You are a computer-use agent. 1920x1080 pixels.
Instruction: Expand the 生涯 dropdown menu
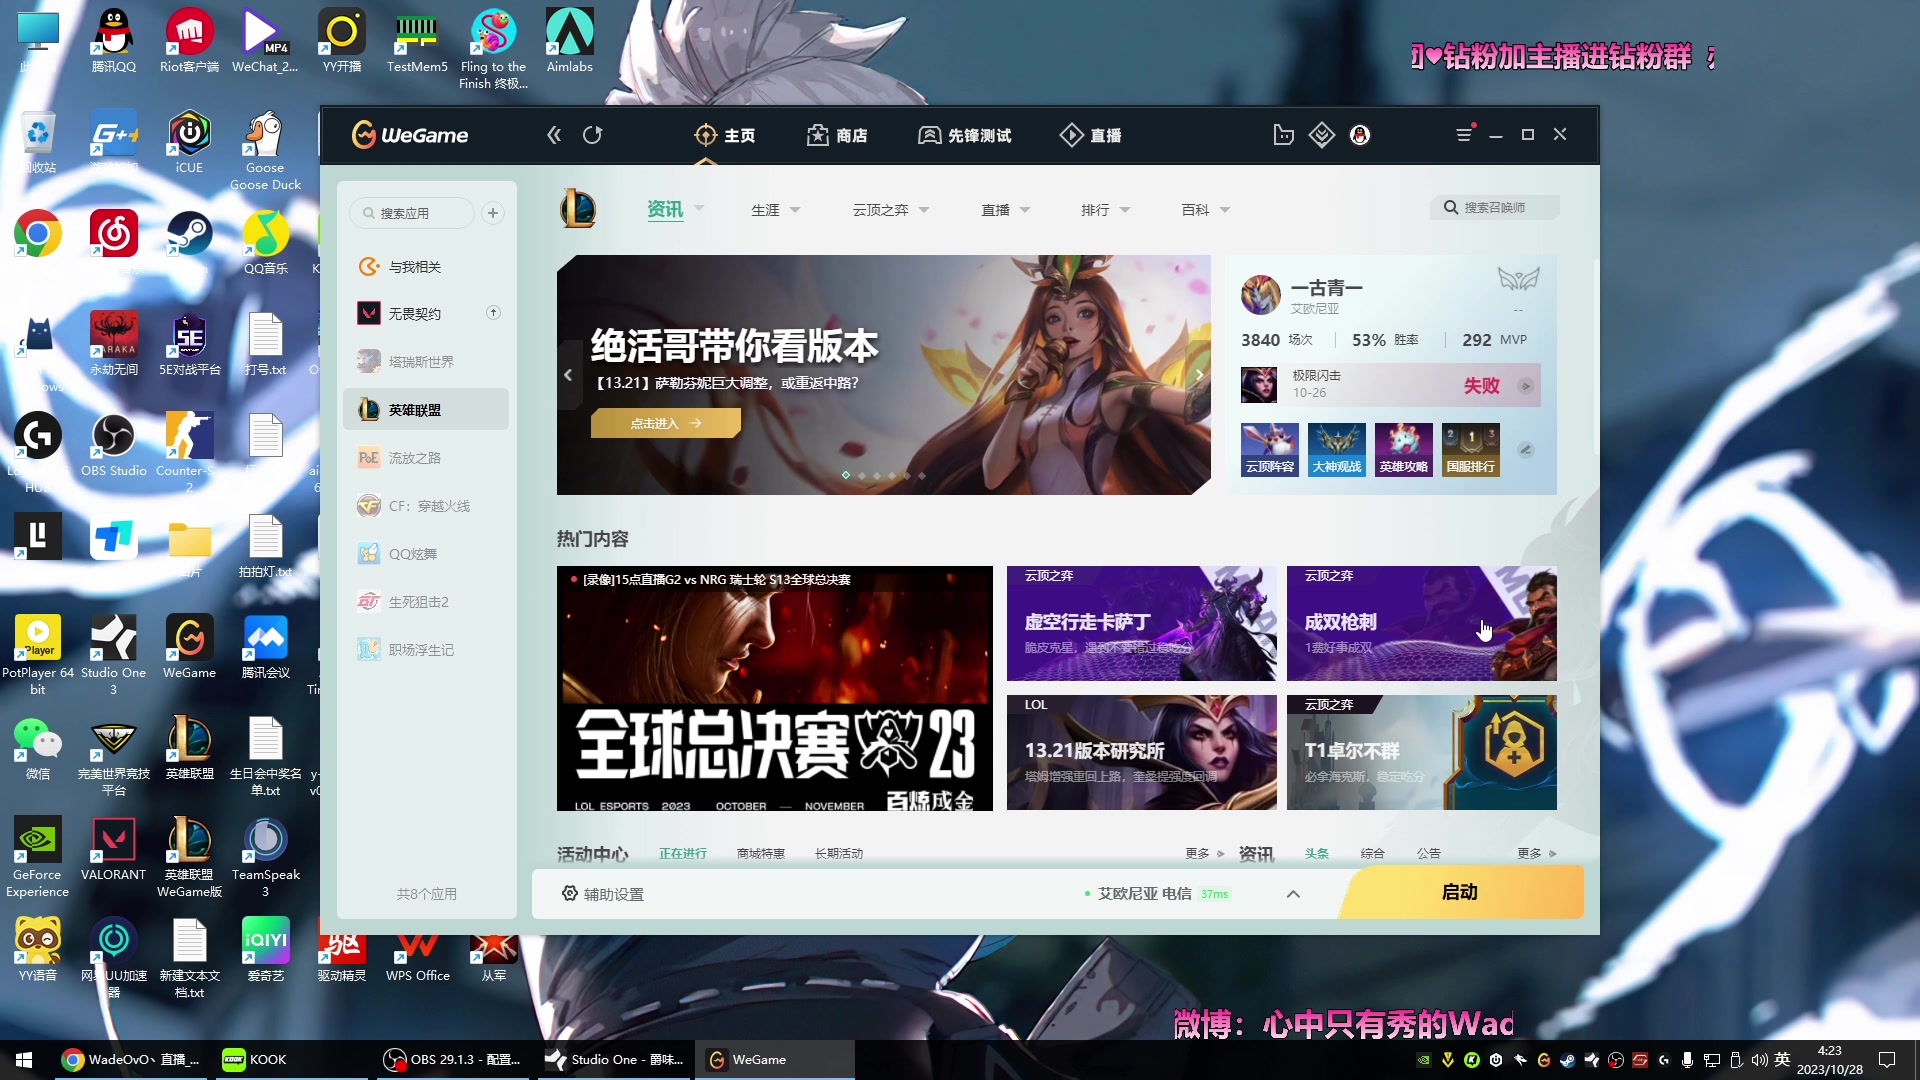(x=795, y=210)
